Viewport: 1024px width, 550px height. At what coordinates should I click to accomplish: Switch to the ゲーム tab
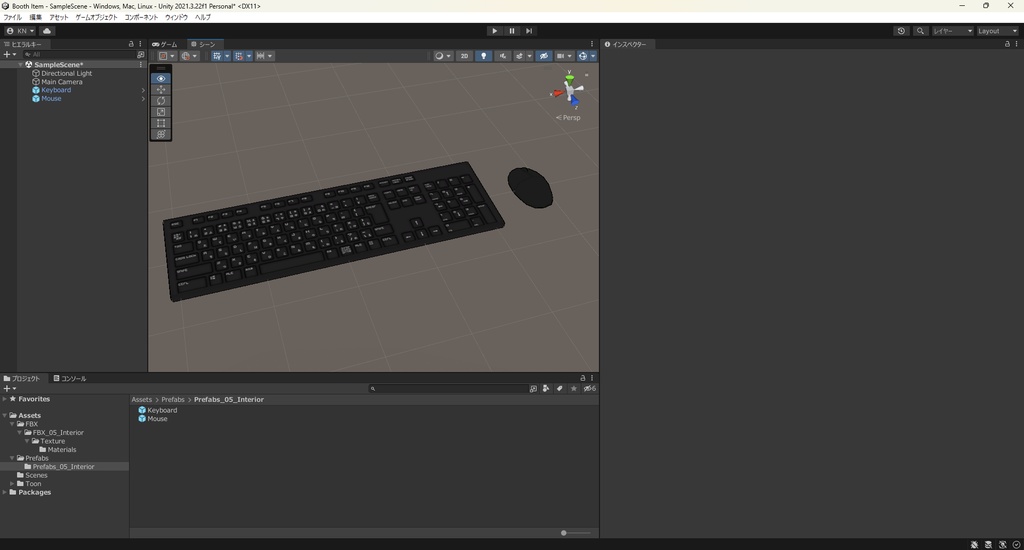pyautogui.click(x=165, y=44)
